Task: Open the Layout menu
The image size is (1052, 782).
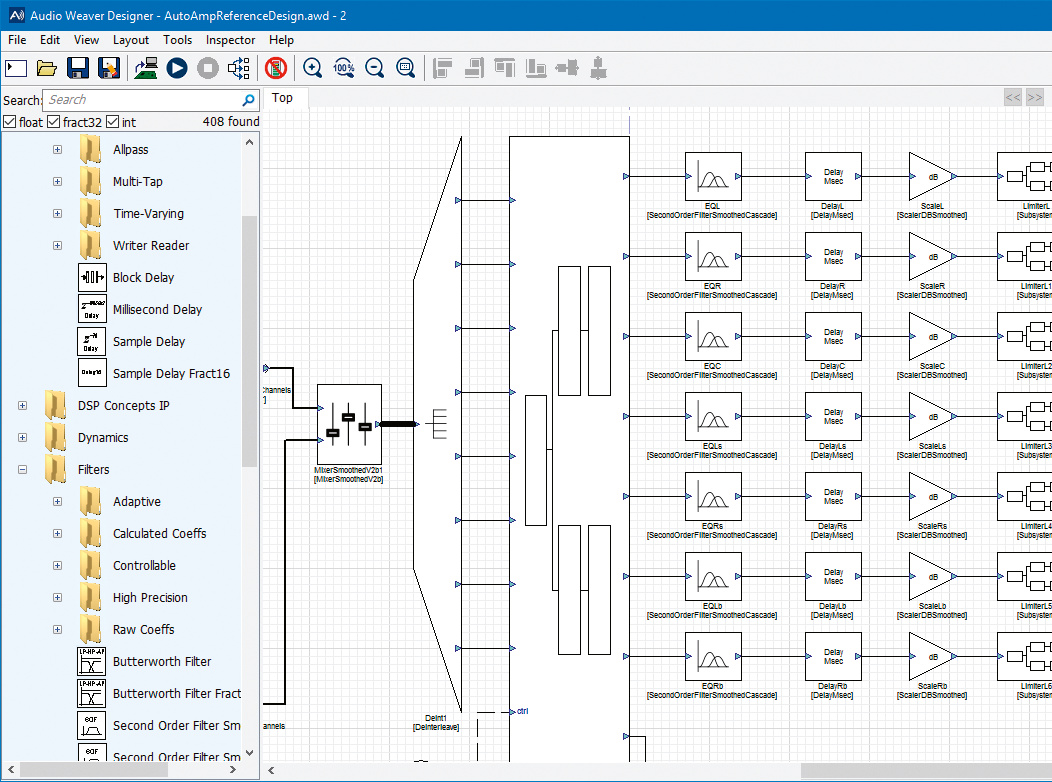Action: 131,40
